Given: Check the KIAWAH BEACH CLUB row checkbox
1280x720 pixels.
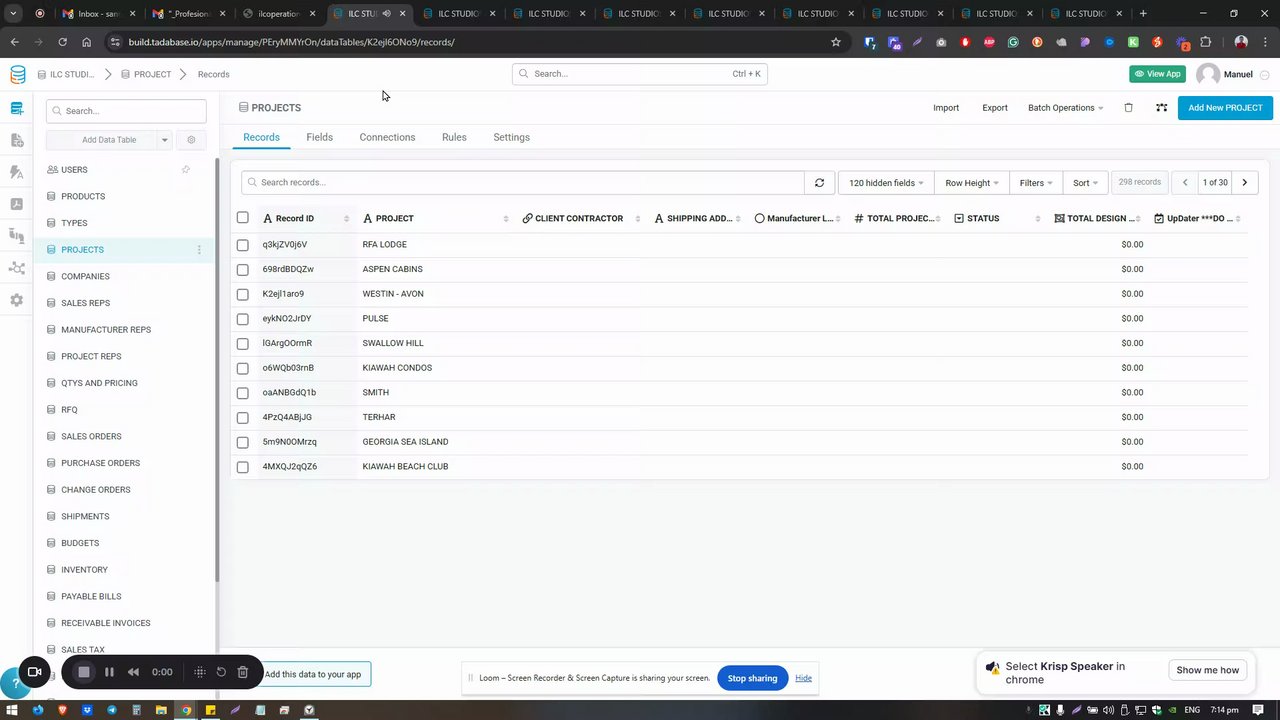Looking at the screenshot, I should click(242, 467).
